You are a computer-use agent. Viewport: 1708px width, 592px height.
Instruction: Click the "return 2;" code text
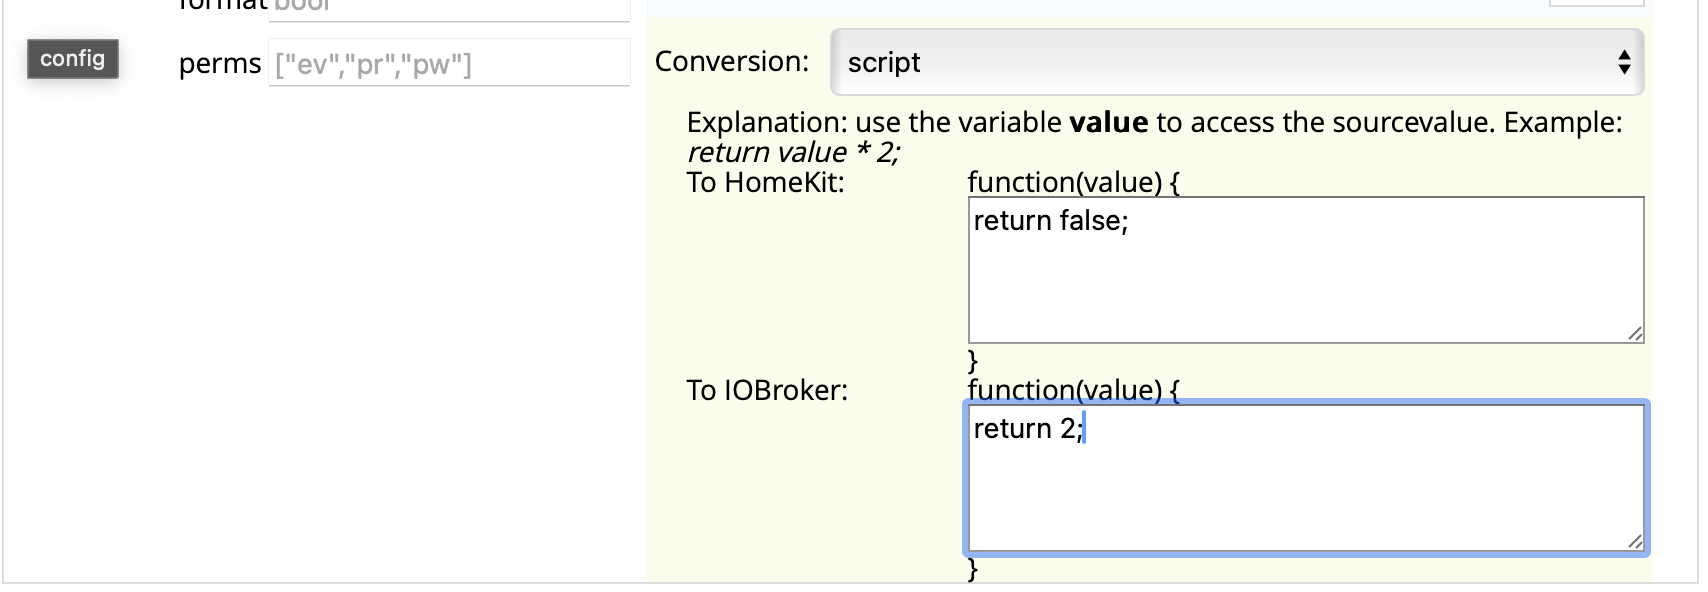(1027, 429)
